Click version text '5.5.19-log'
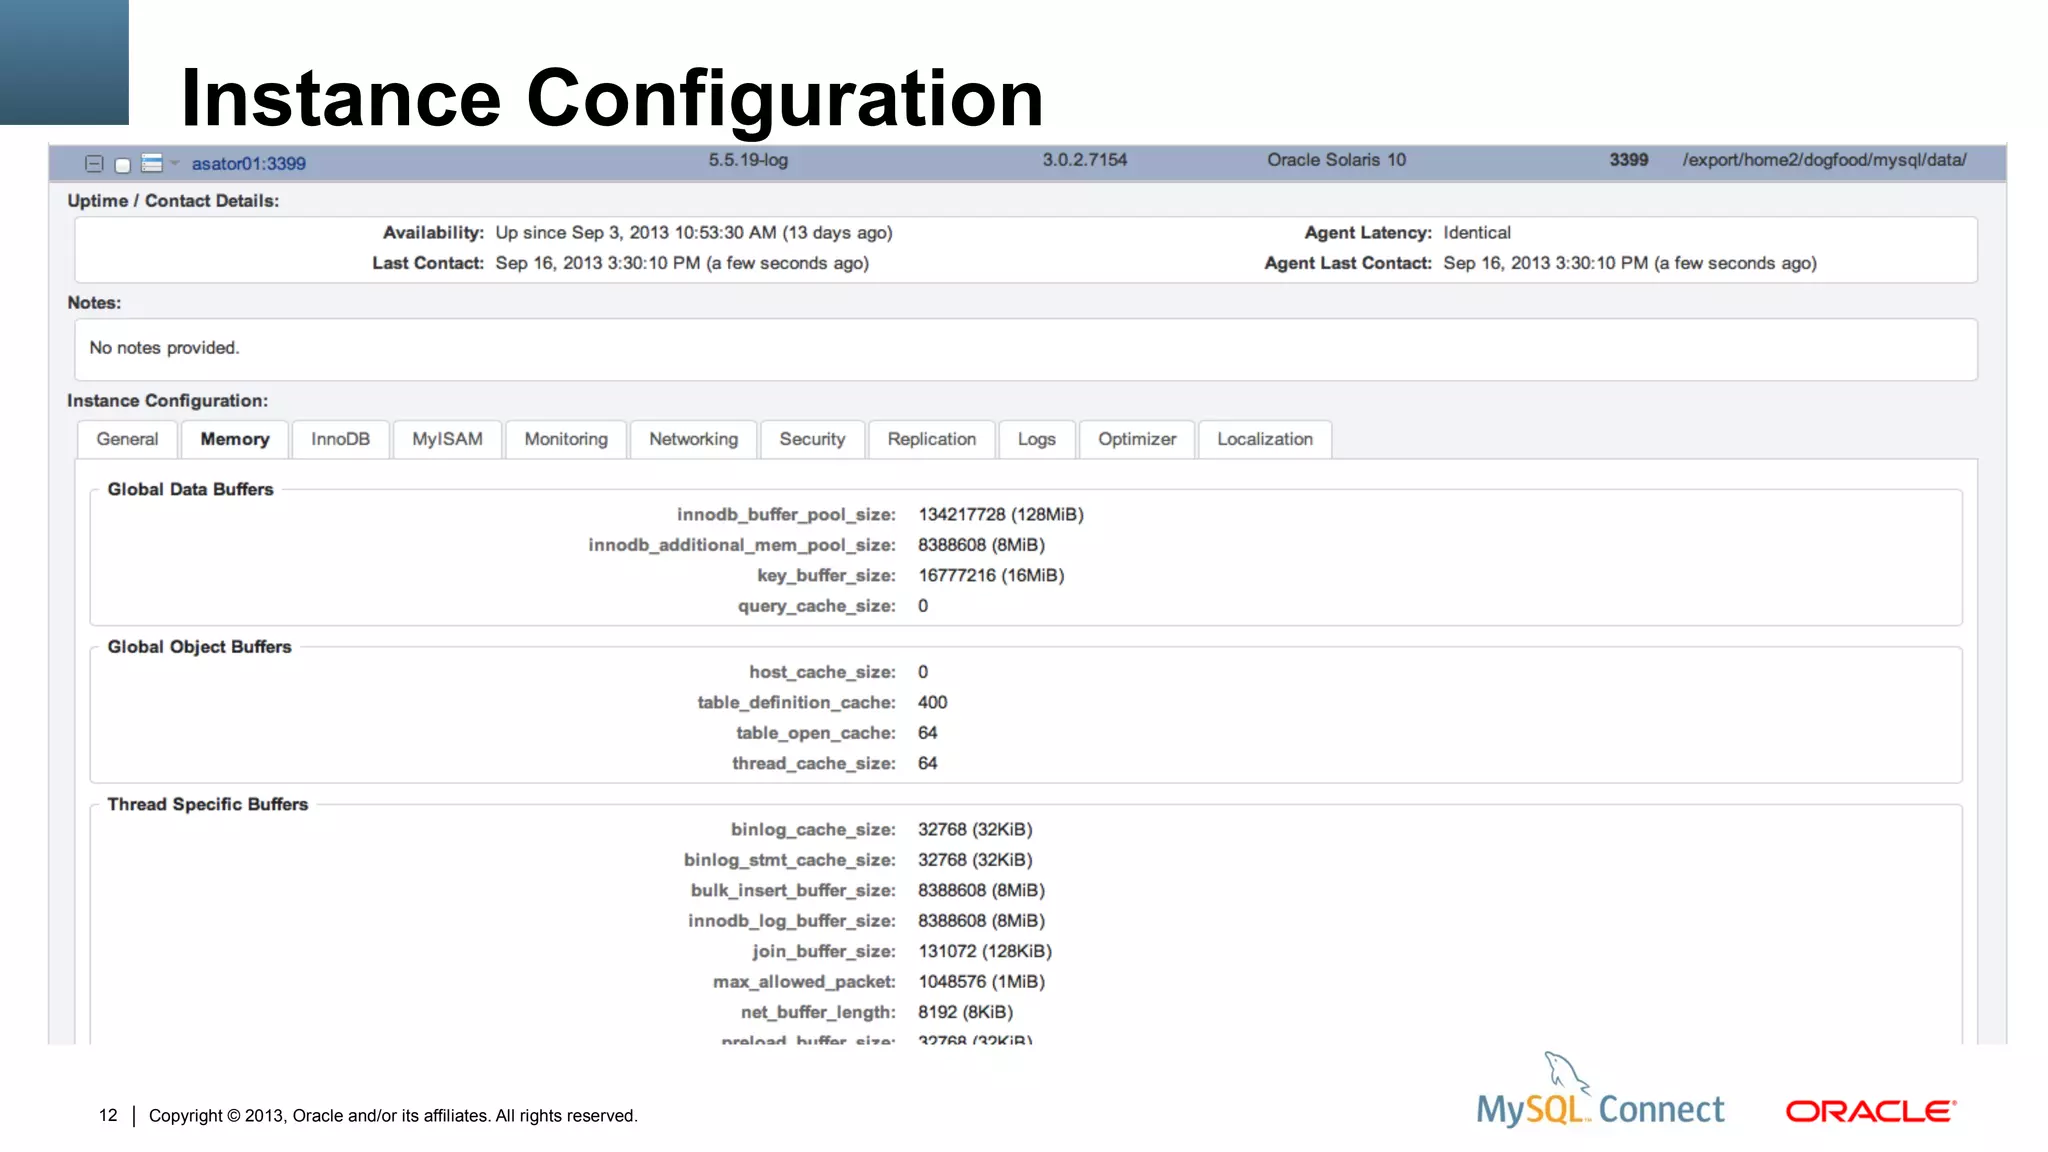The image size is (2048, 1152). pyautogui.click(x=748, y=160)
